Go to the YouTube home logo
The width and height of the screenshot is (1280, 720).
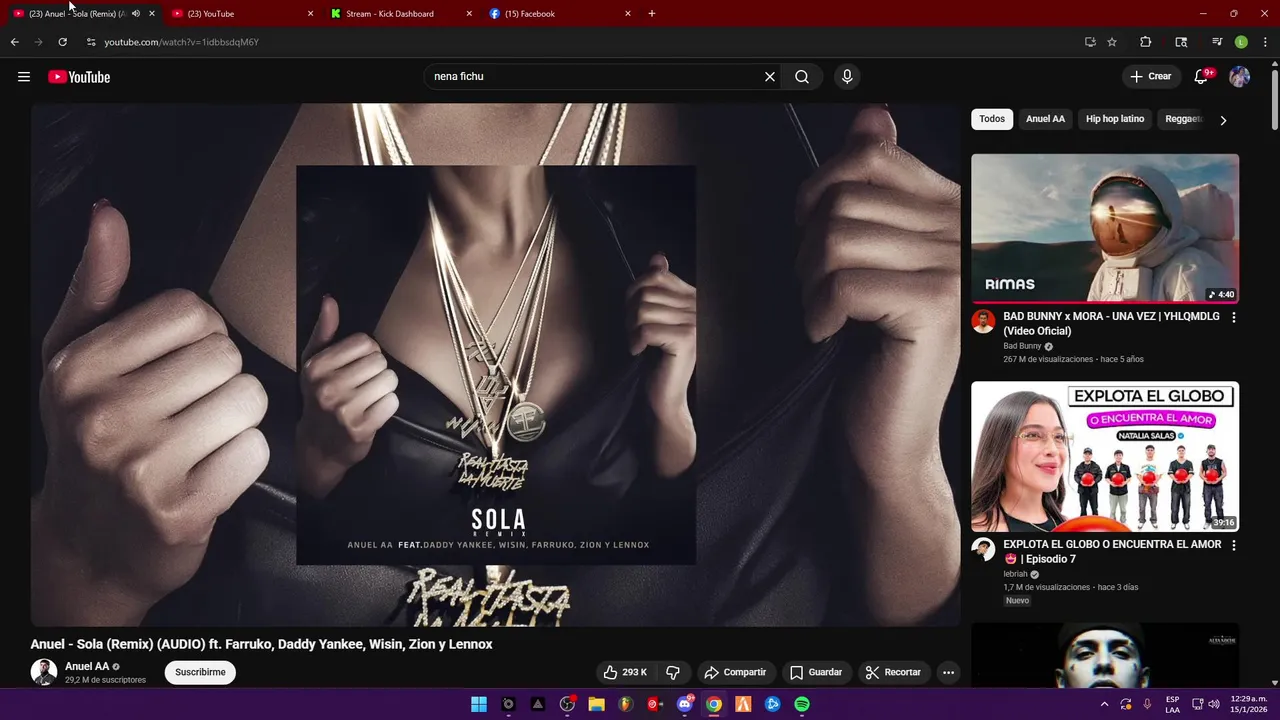[x=79, y=77]
